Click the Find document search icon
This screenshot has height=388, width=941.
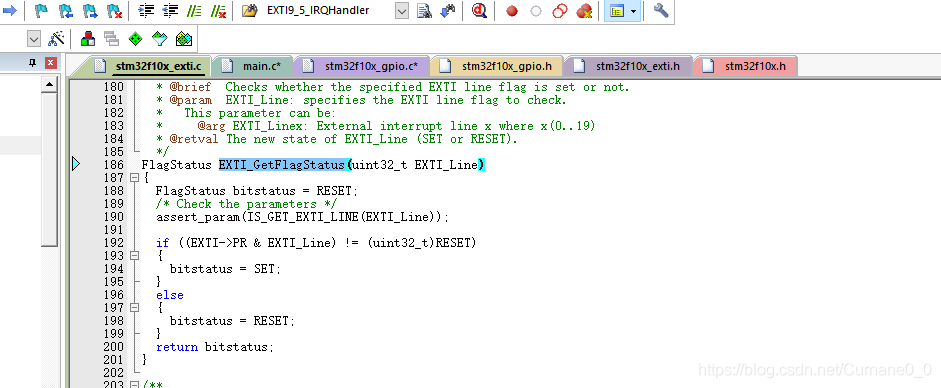pos(424,10)
